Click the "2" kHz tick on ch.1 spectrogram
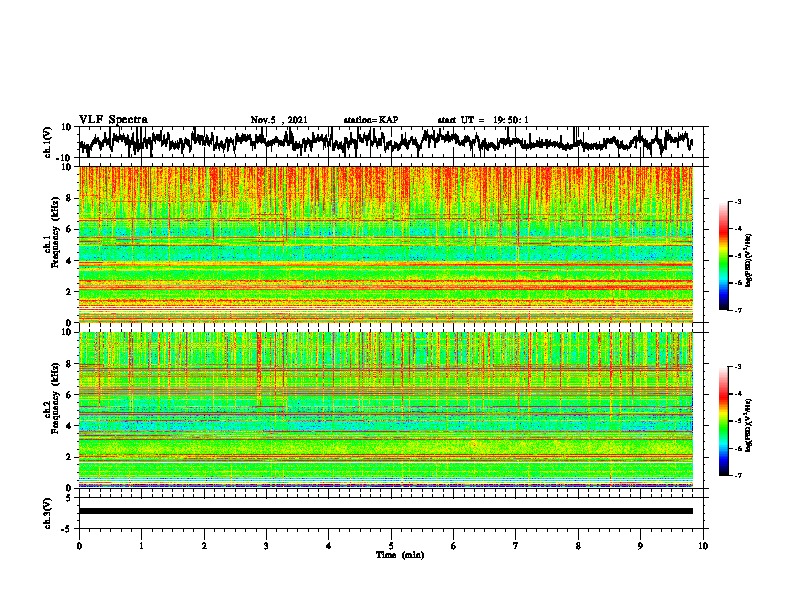This screenshot has width=792, height=612. click(x=69, y=292)
